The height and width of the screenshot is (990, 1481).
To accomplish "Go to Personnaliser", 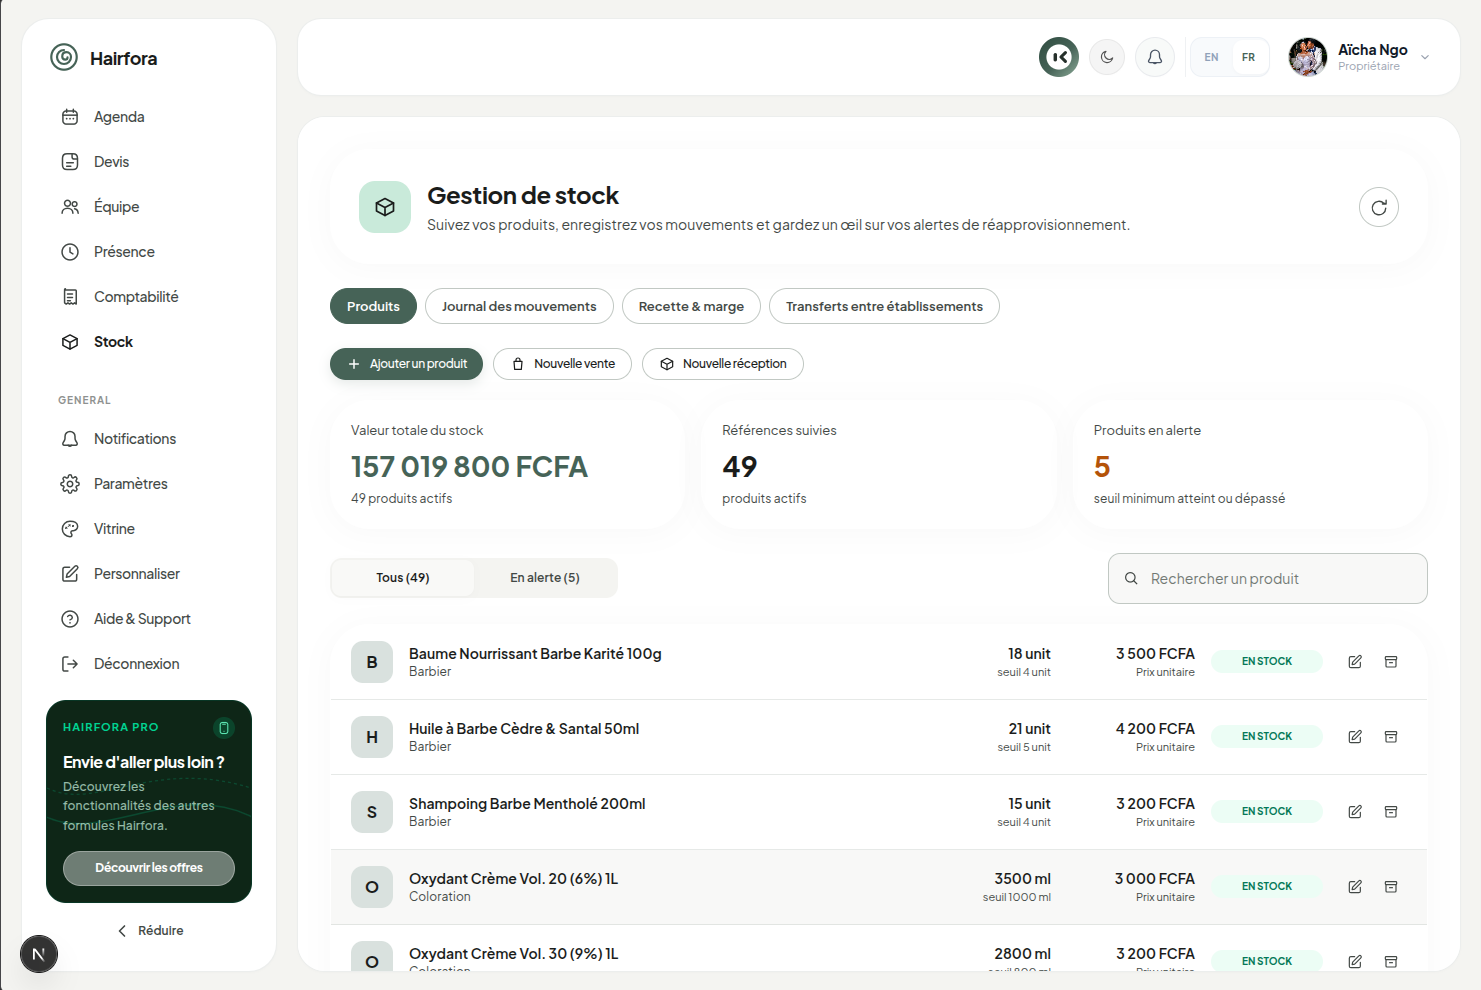I will [x=150, y=574].
